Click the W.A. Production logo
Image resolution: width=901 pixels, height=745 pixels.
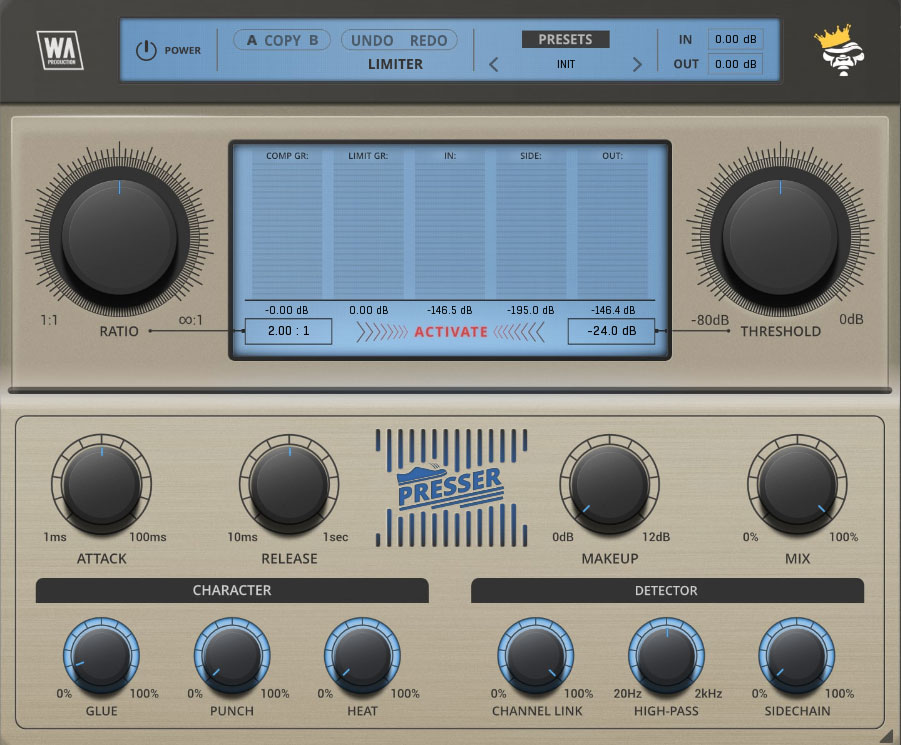point(60,51)
